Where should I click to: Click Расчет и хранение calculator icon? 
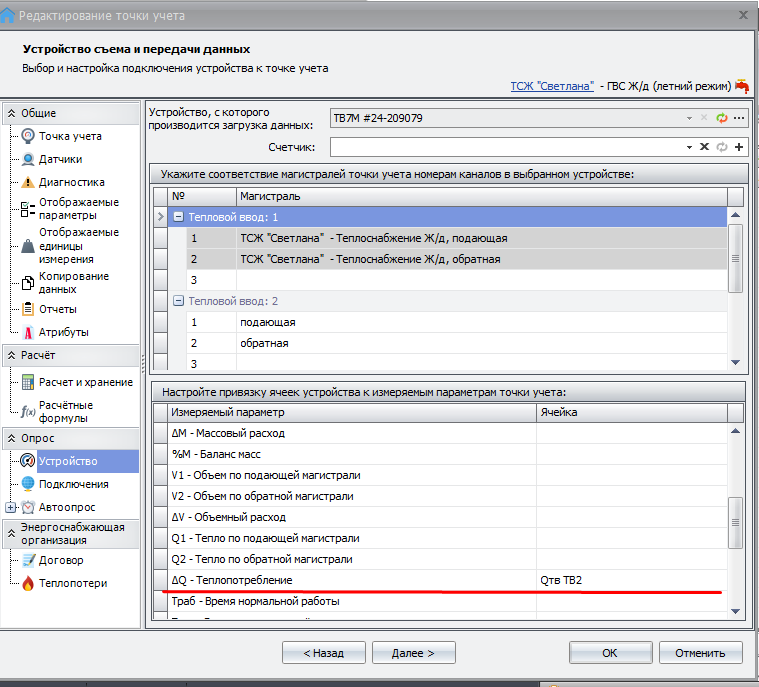(x=28, y=382)
